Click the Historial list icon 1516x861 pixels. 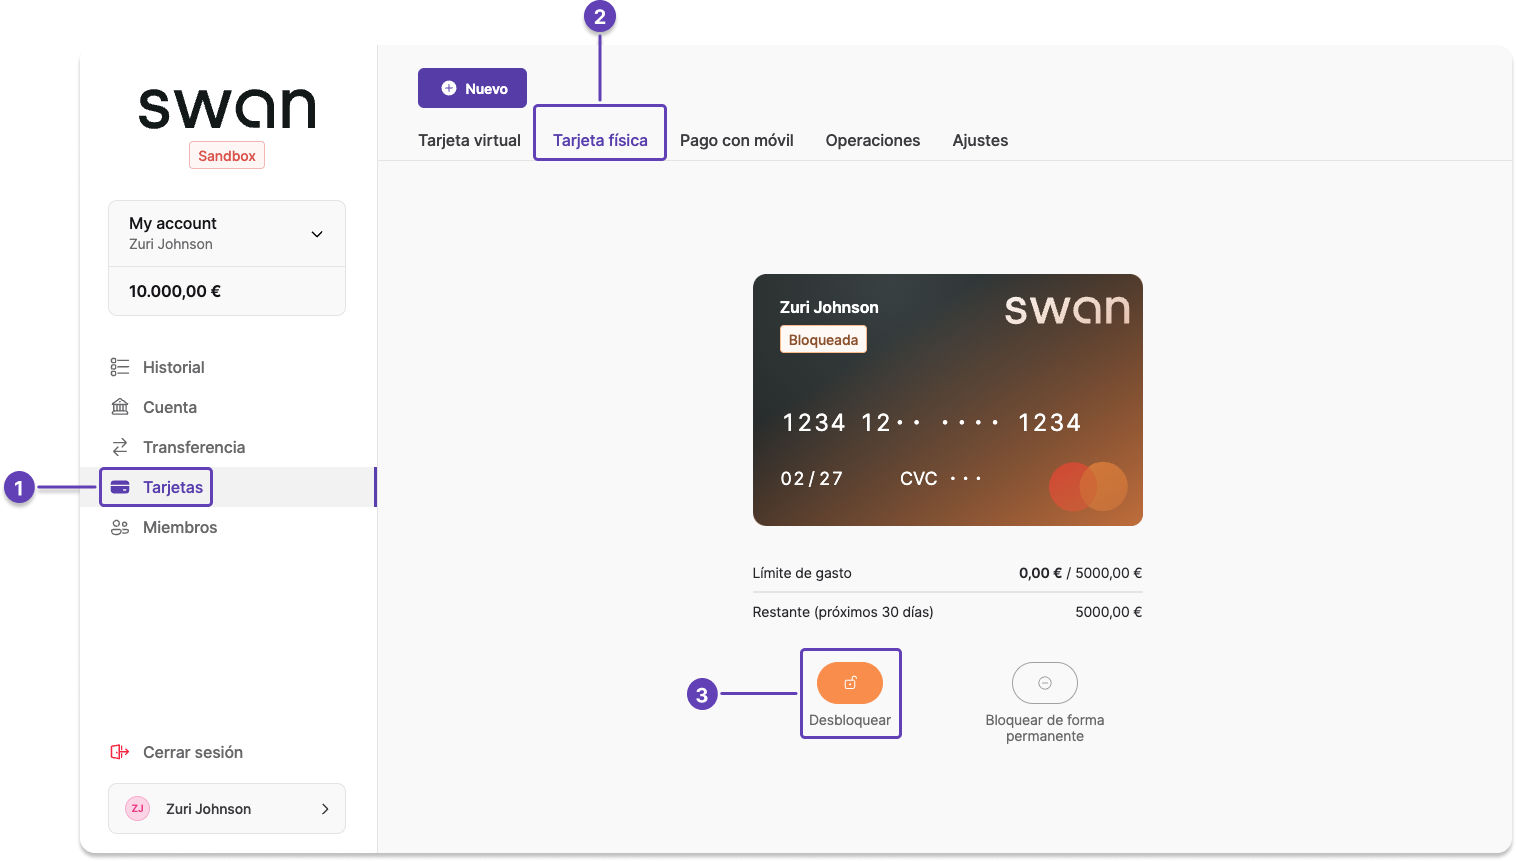pyautogui.click(x=120, y=367)
